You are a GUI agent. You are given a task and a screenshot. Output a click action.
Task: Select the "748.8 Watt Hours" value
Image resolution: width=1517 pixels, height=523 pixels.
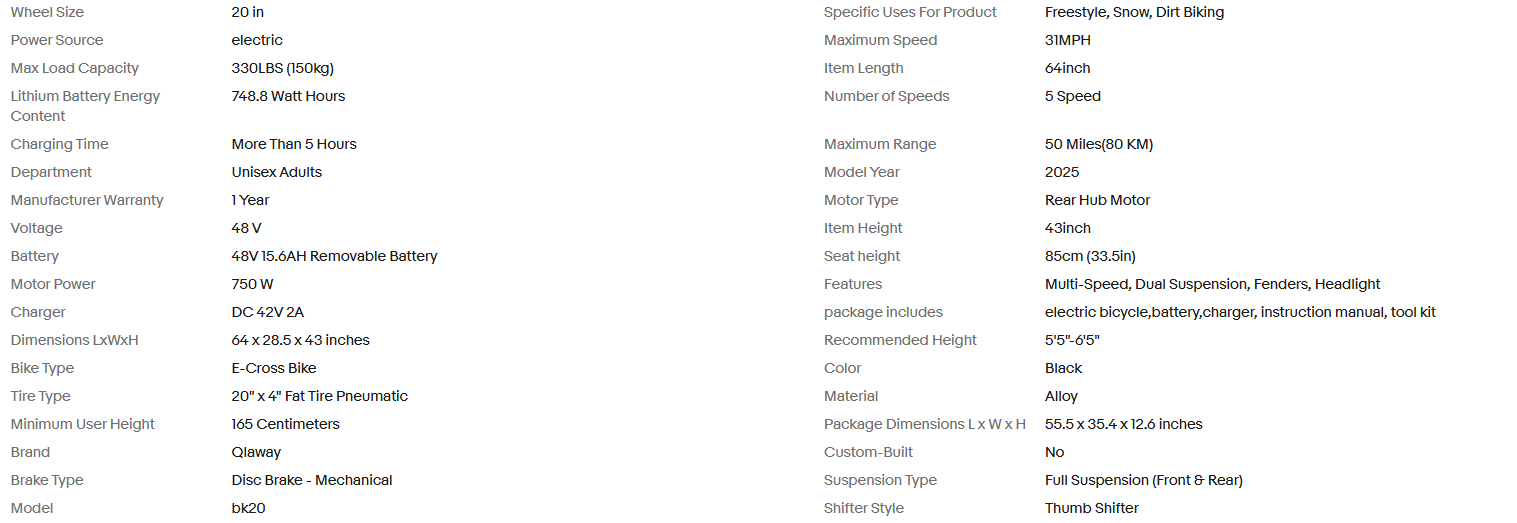[288, 97]
